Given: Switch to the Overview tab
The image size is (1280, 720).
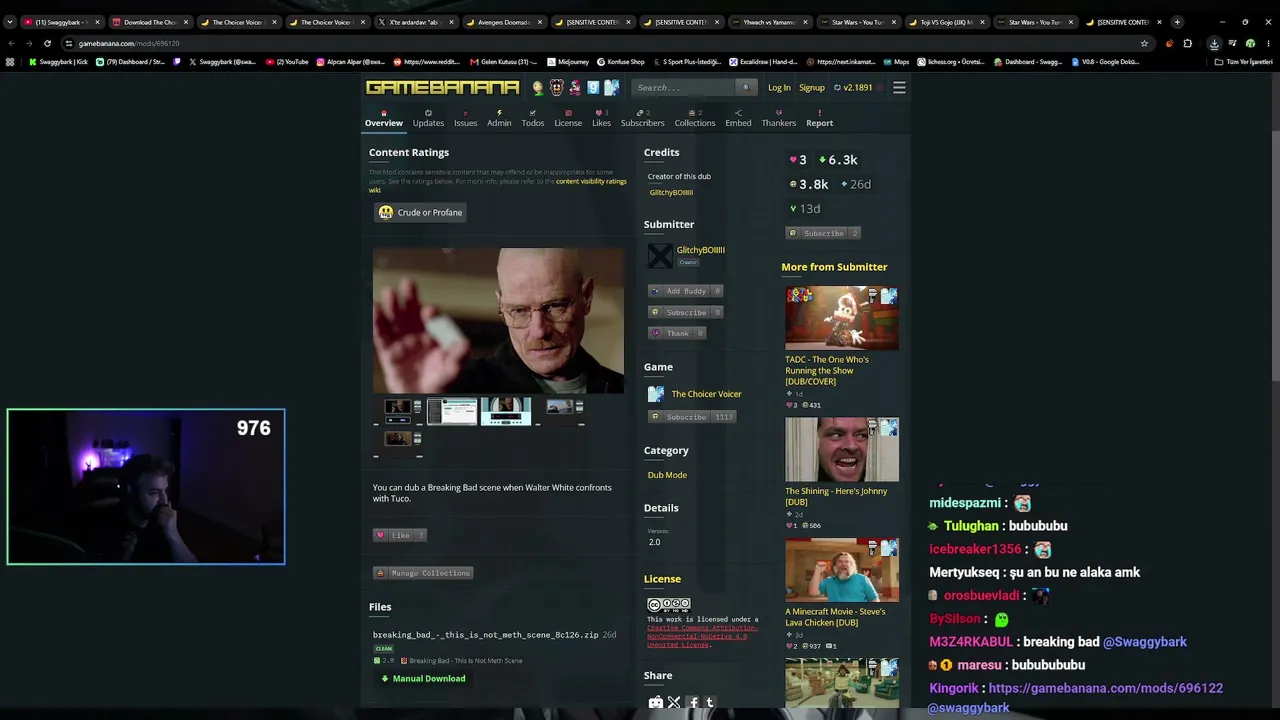Looking at the screenshot, I should [x=384, y=119].
